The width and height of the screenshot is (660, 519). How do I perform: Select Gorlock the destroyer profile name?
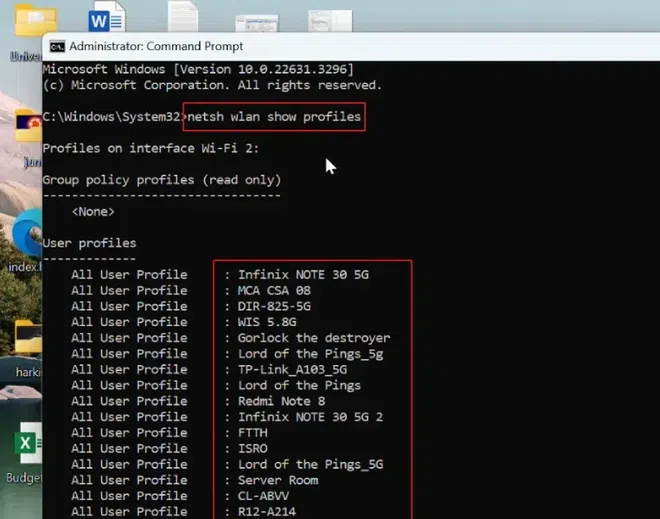pos(314,338)
